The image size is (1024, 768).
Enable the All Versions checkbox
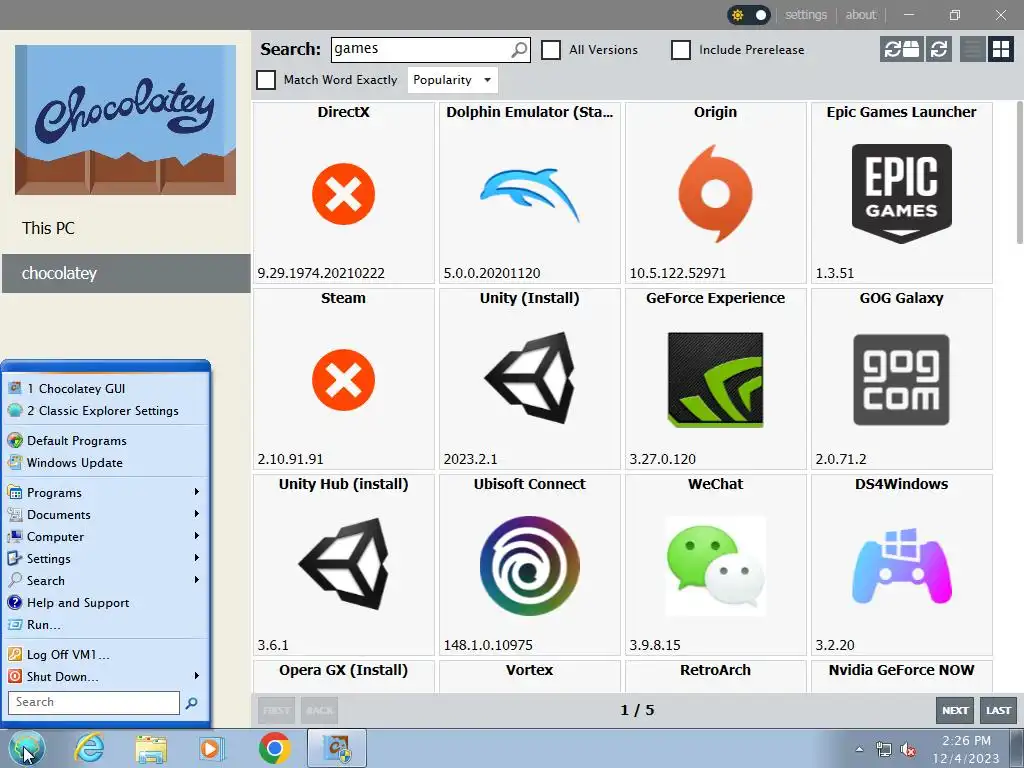tap(551, 50)
